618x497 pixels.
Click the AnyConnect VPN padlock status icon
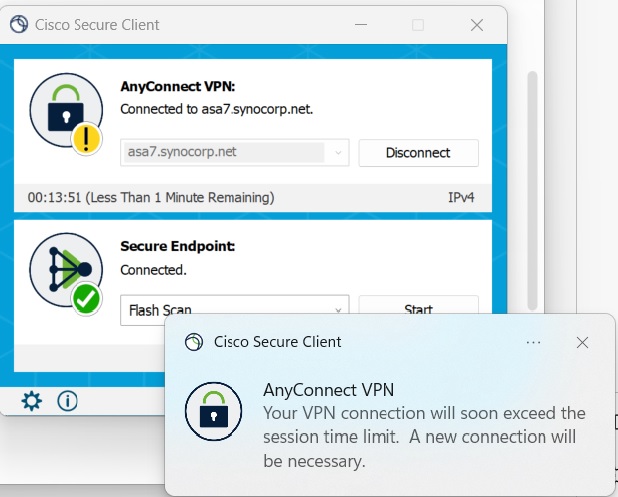pos(66,110)
